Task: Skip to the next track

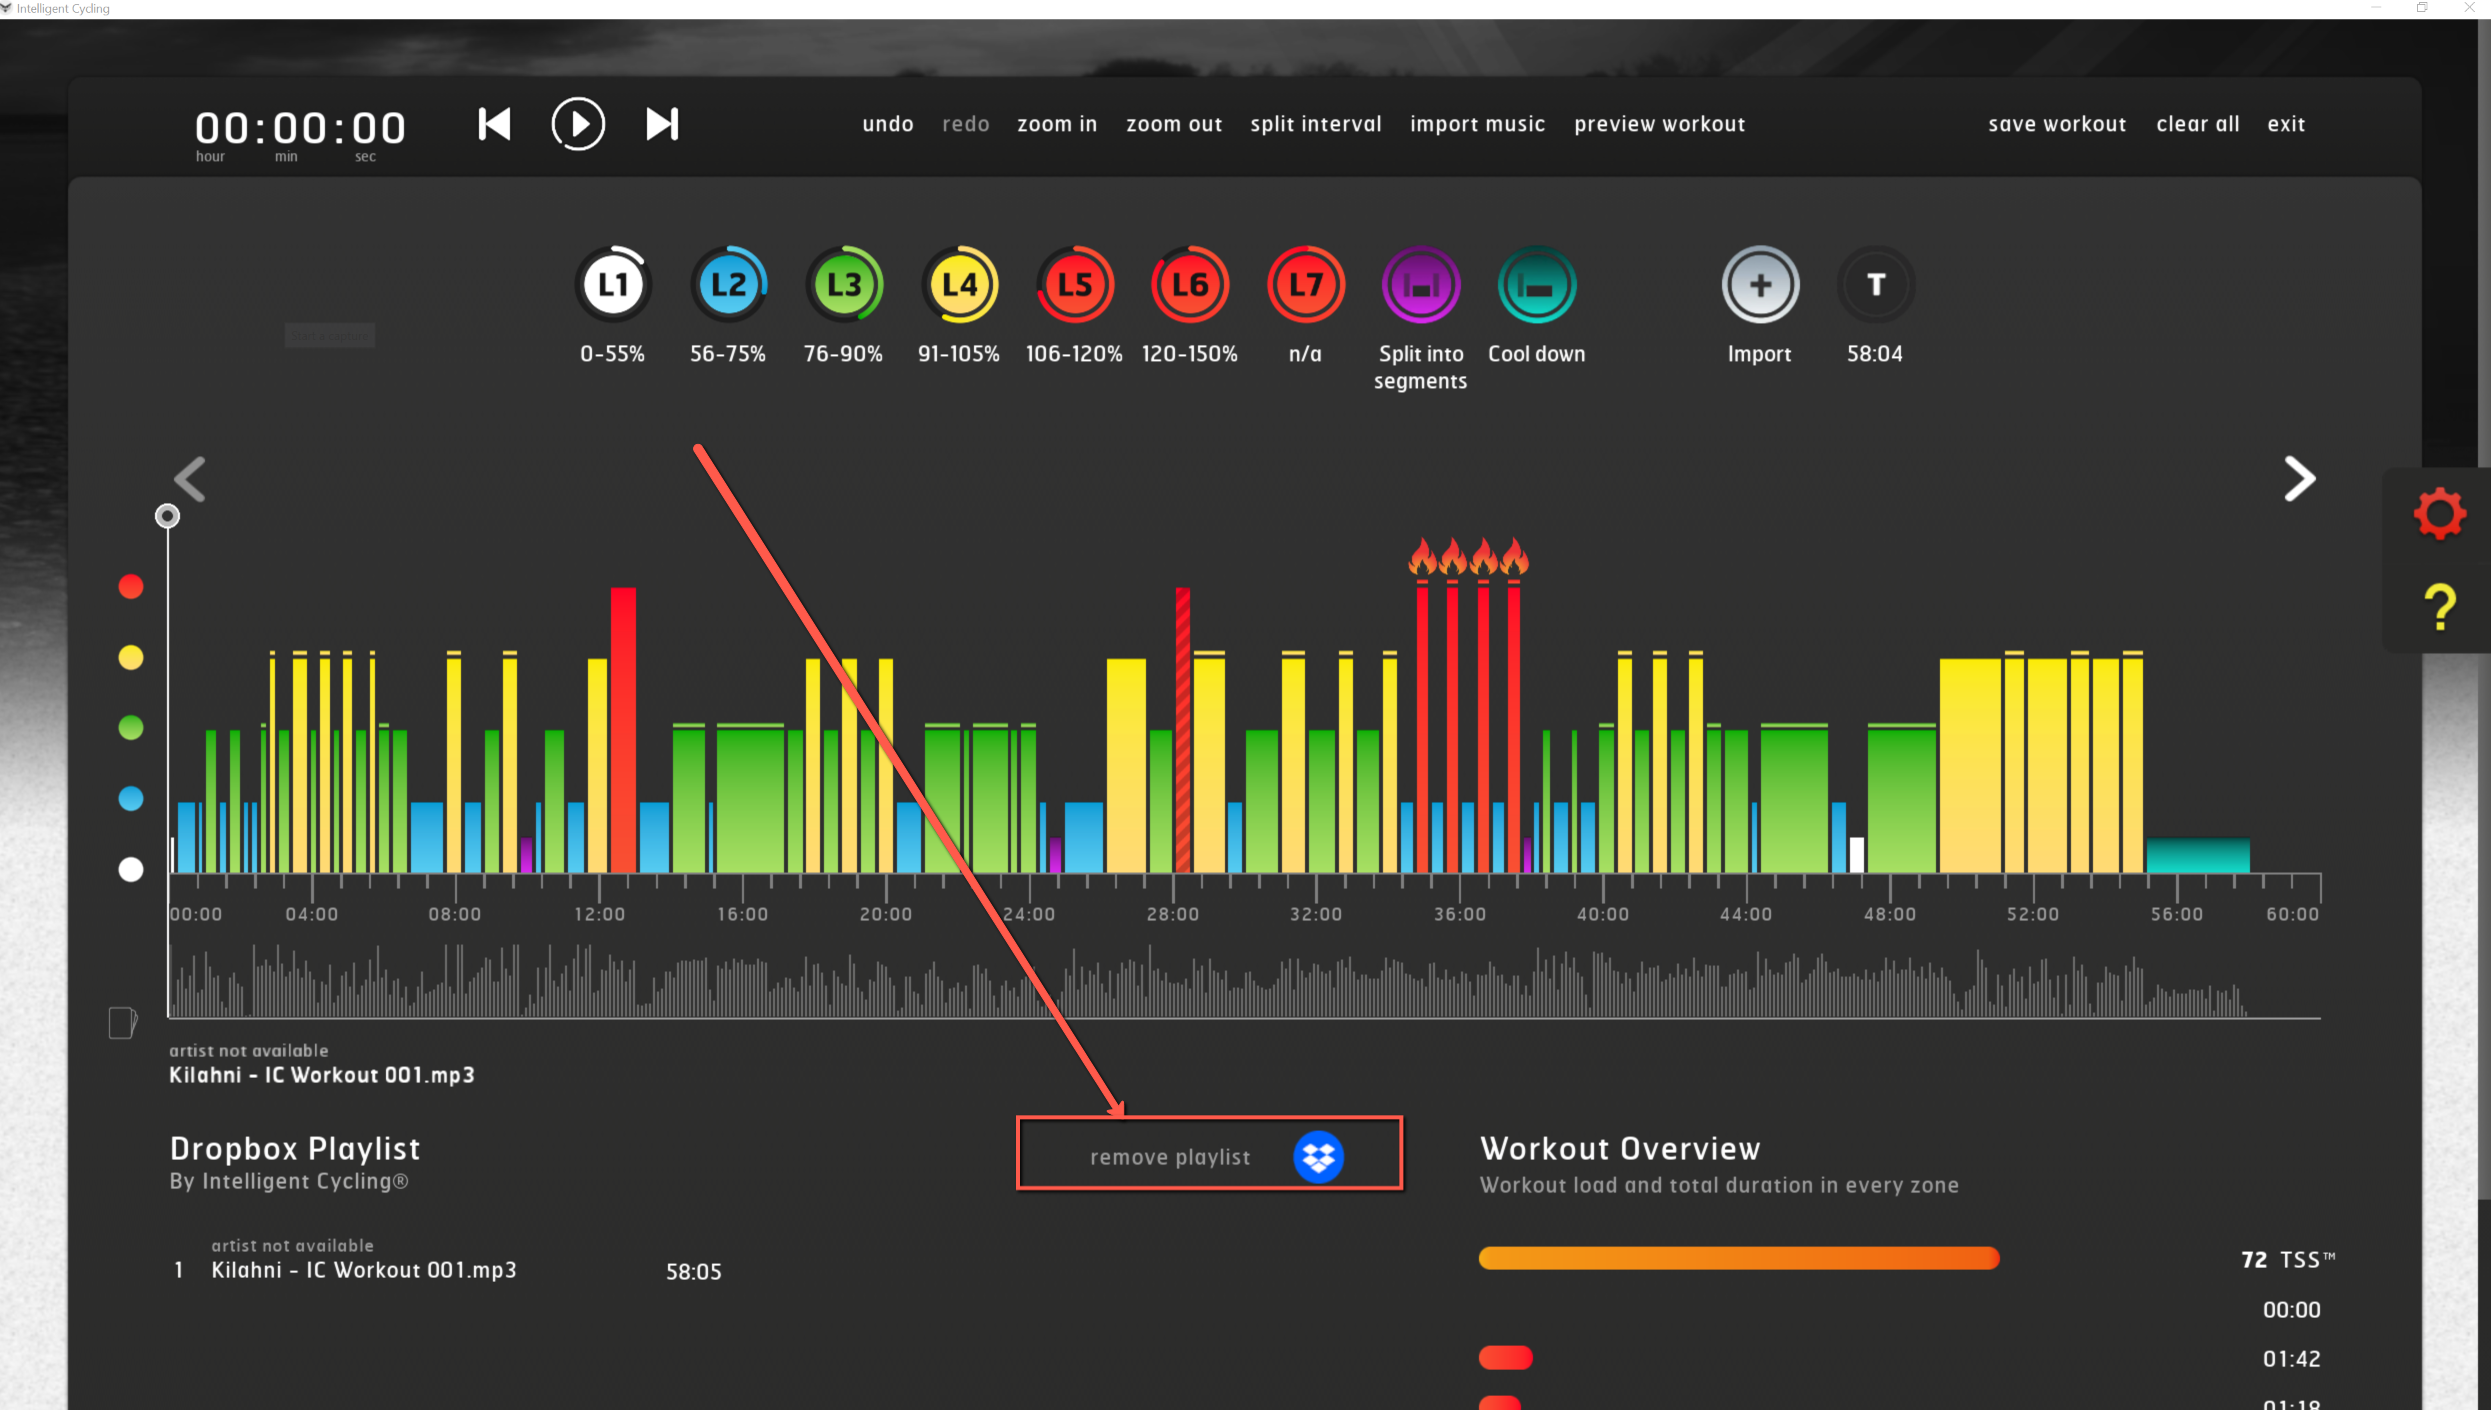Action: (x=662, y=124)
